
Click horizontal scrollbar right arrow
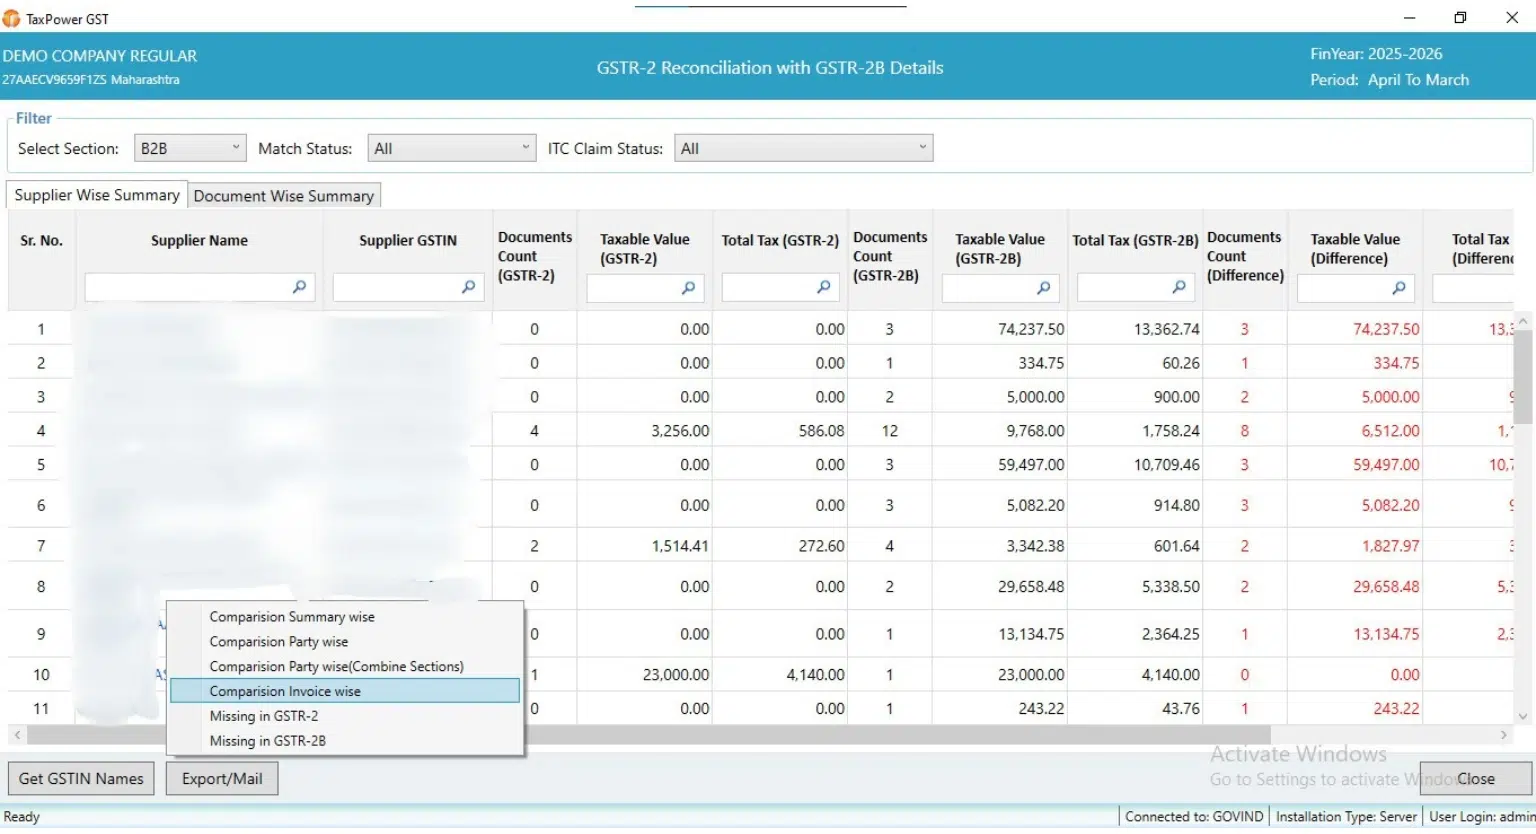coord(1503,735)
